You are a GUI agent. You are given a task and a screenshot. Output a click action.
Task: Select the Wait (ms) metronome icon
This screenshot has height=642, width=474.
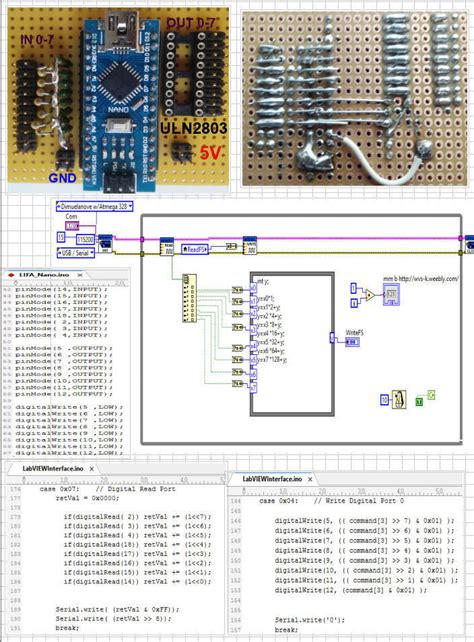399,399
